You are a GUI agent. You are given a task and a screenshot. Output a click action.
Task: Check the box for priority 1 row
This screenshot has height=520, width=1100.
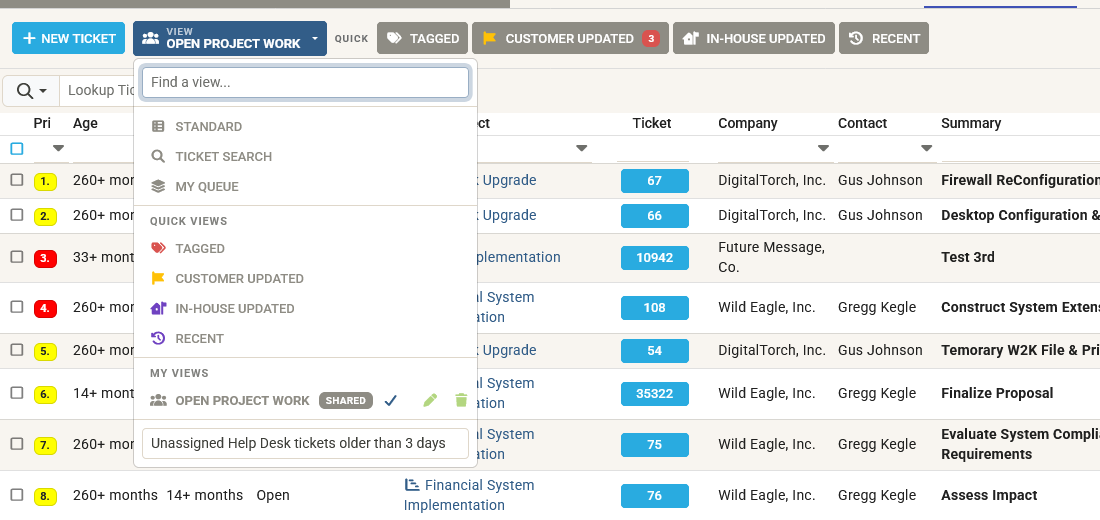[x=17, y=180]
